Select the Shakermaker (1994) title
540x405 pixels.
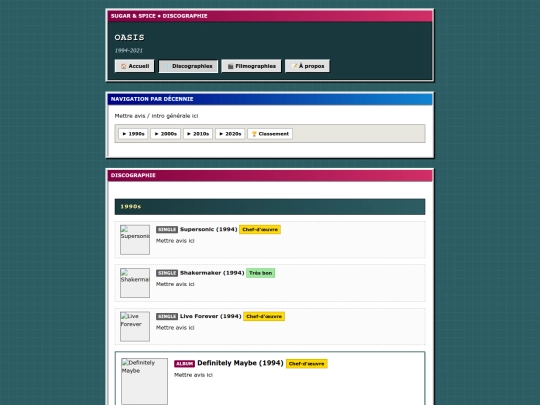click(x=212, y=273)
